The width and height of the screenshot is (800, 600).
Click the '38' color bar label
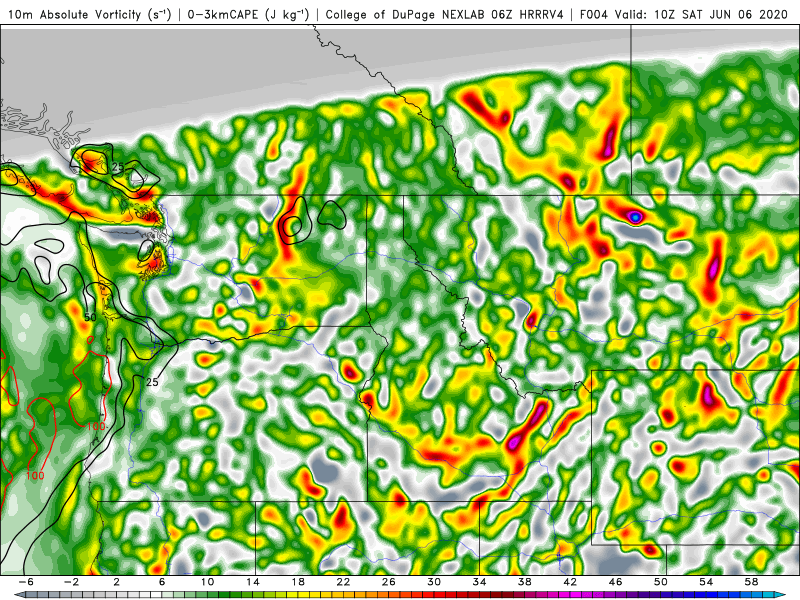tap(524, 582)
